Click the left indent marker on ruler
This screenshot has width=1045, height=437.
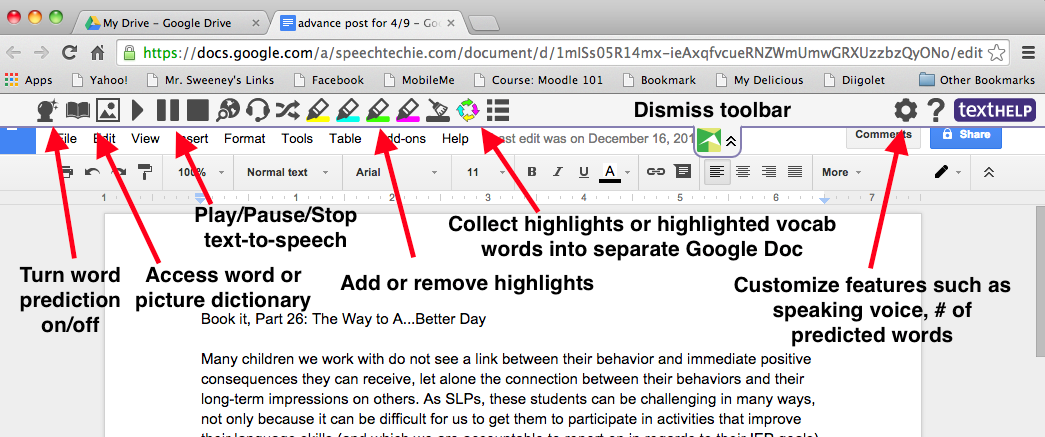(200, 198)
